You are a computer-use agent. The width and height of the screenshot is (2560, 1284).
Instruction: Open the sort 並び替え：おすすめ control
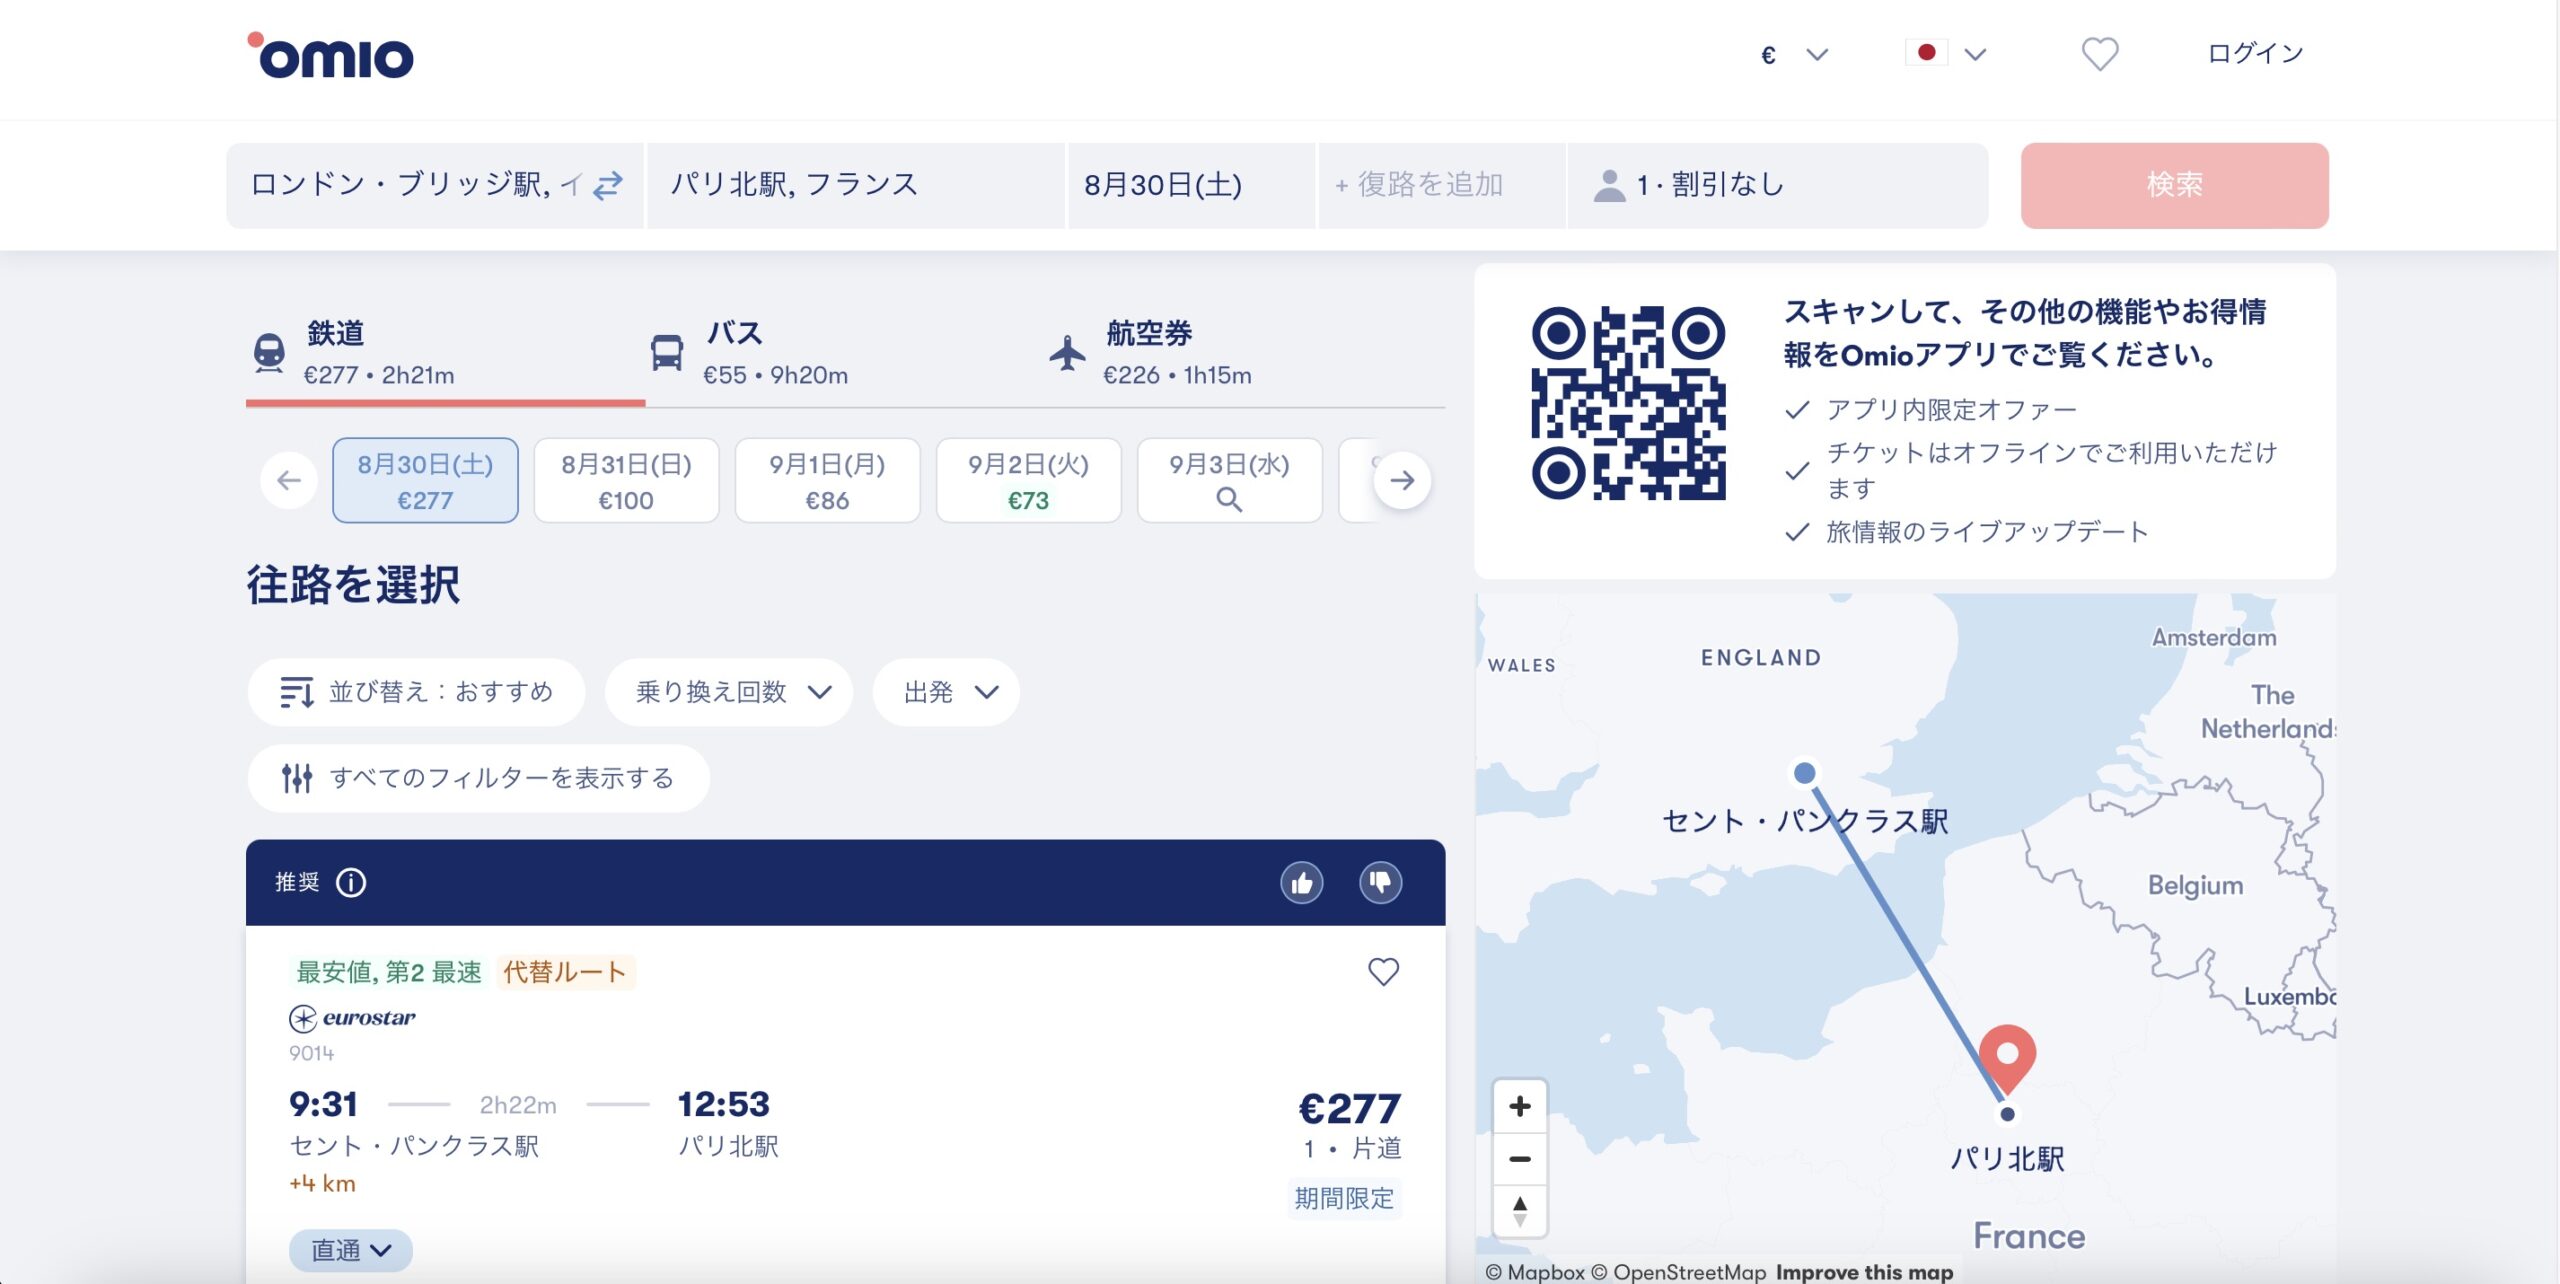(416, 692)
